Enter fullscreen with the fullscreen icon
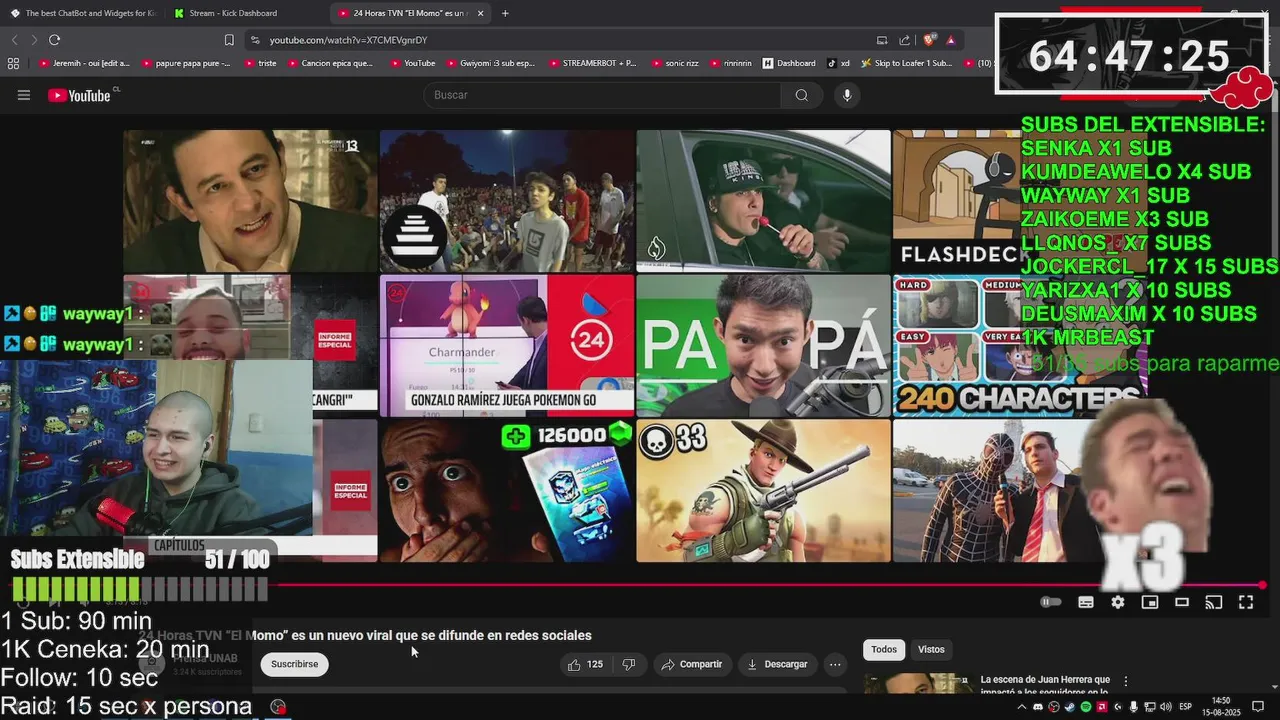Viewport: 1280px width, 720px height. click(x=1246, y=602)
